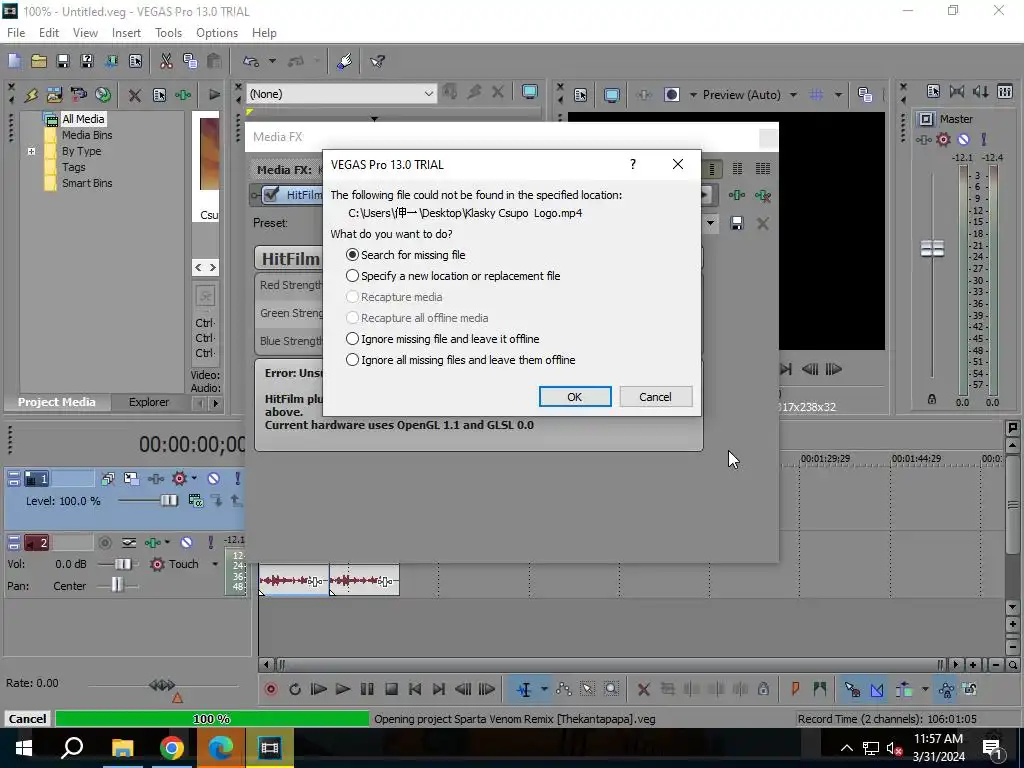This screenshot has width=1024, height=768.
Task: Open Touch automation mode dropdown on track 2
Action: click(215, 564)
